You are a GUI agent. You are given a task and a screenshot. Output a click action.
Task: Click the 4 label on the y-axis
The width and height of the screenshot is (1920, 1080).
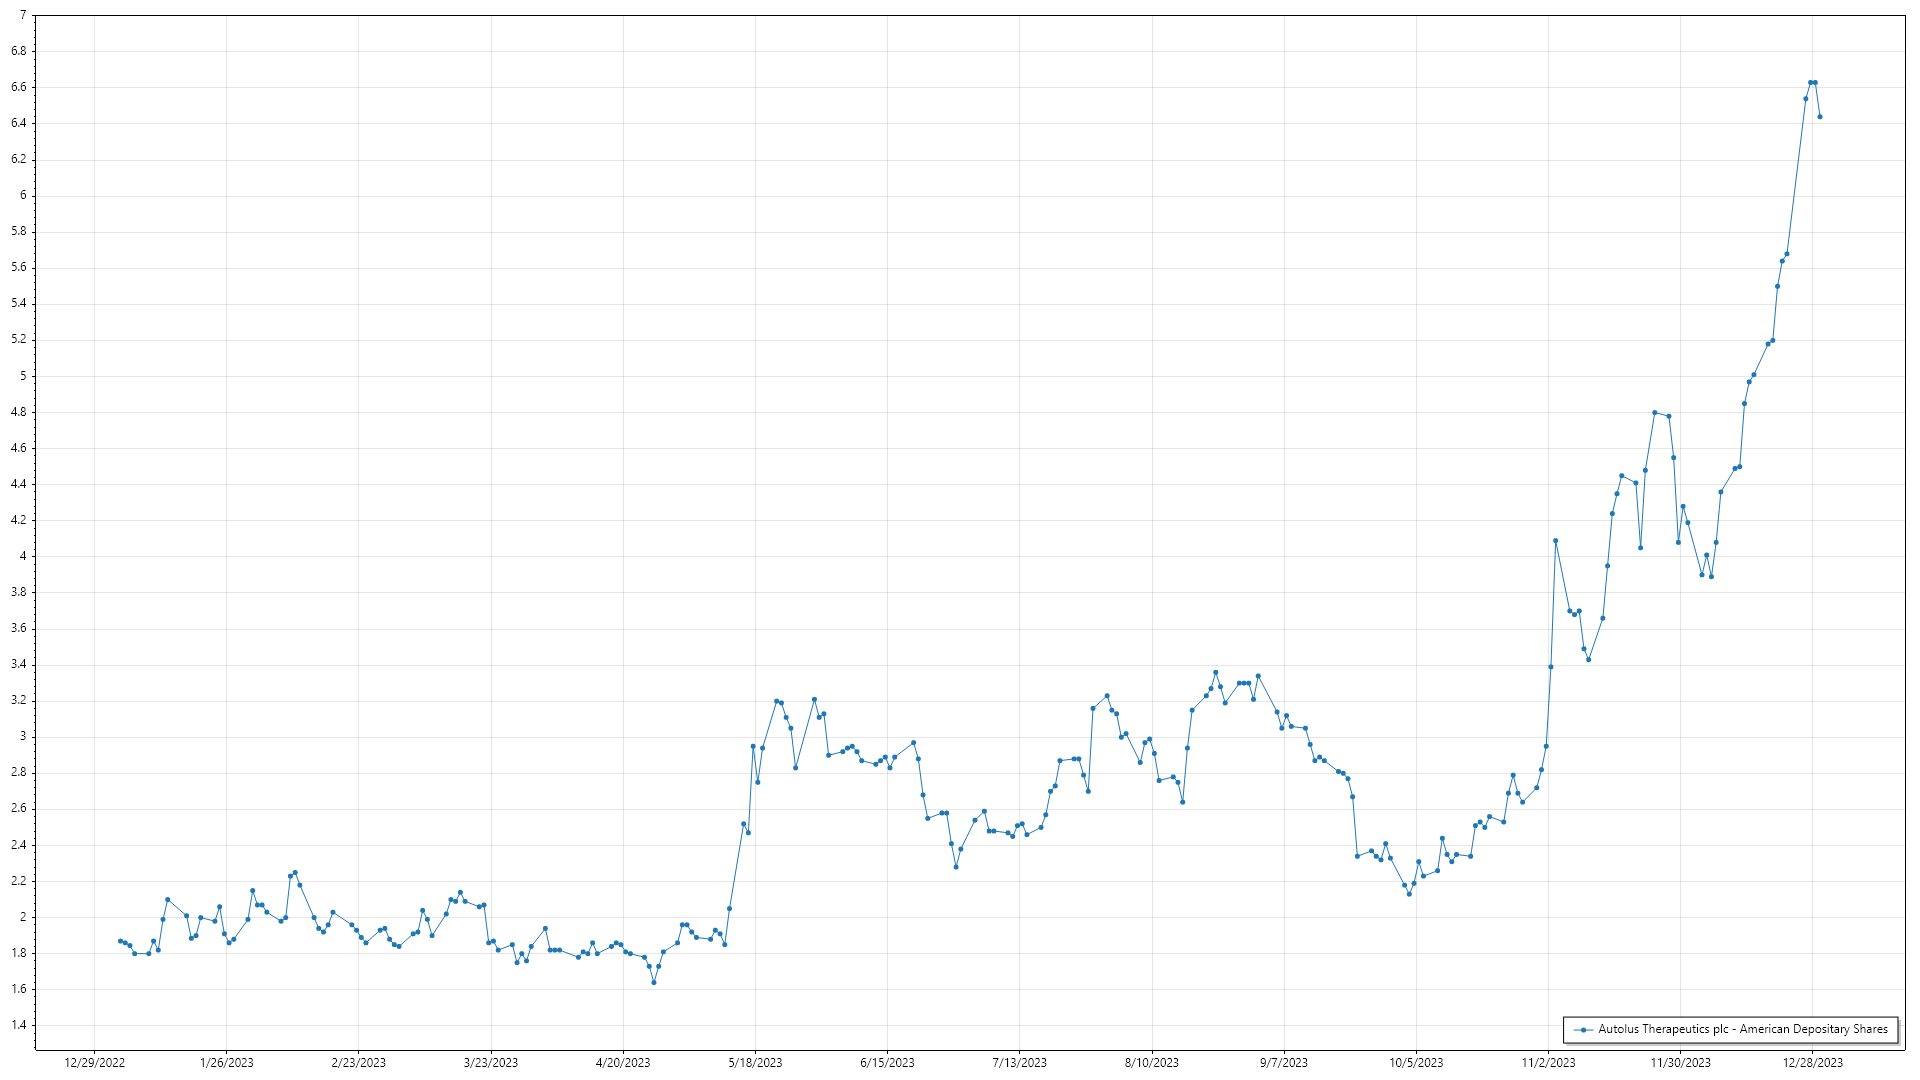(23, 557)
